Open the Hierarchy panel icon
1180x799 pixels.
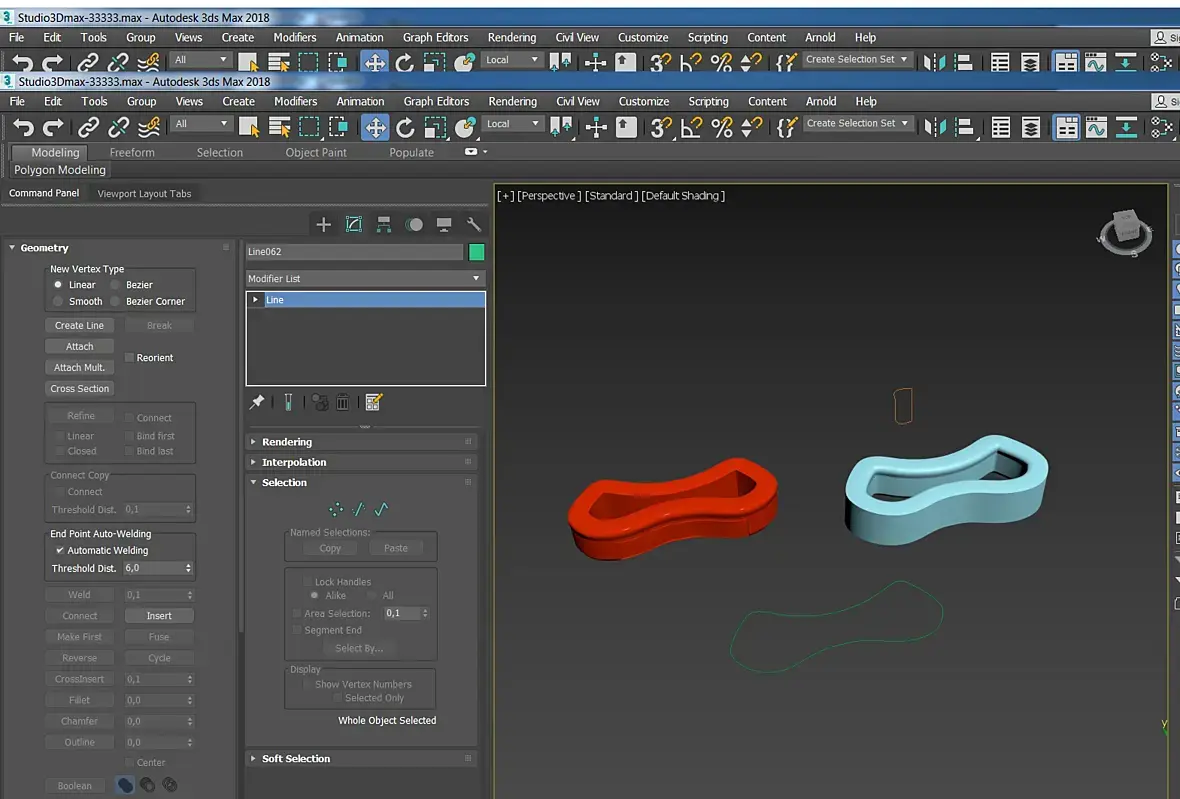[x=383, y=225]
